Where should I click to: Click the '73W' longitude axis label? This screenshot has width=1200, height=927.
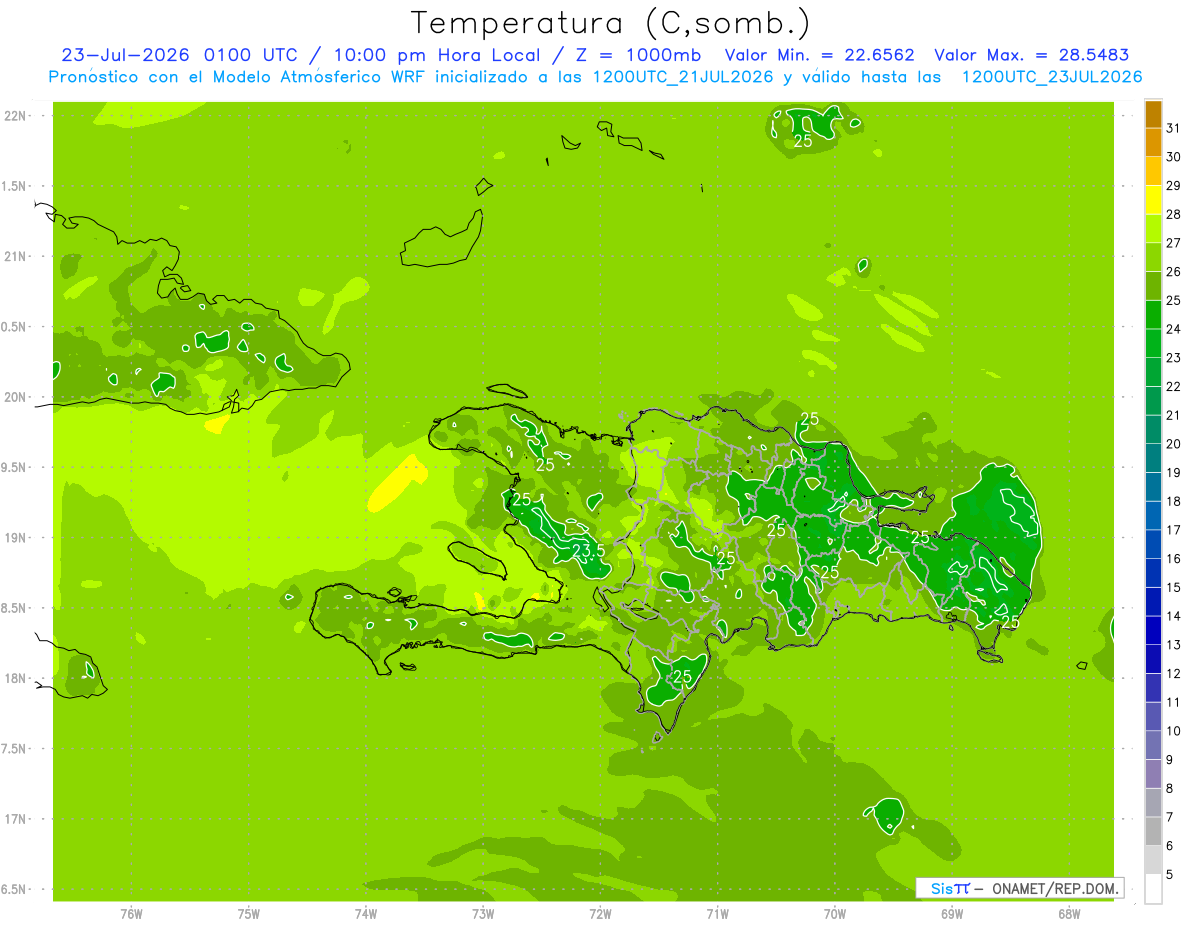pos(483,913)
